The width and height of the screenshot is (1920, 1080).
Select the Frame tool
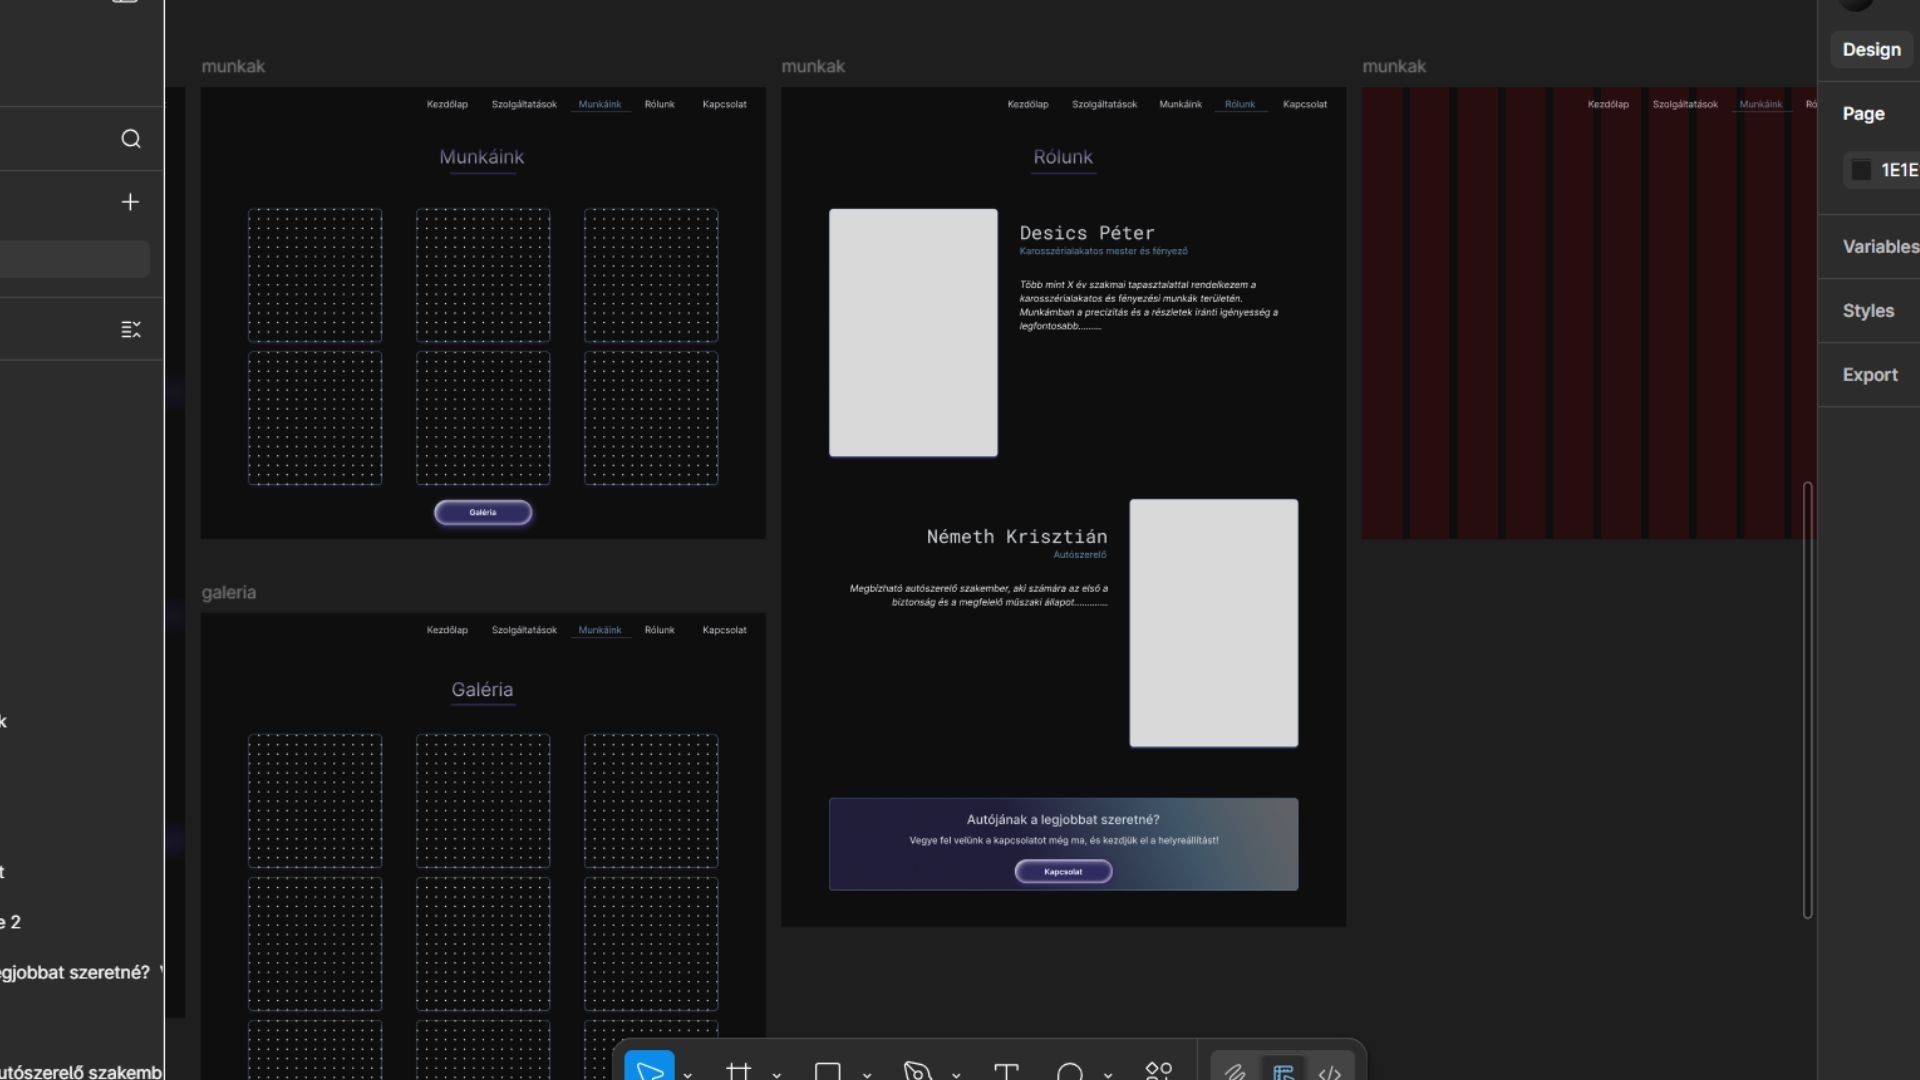[x=739, y=1071]
